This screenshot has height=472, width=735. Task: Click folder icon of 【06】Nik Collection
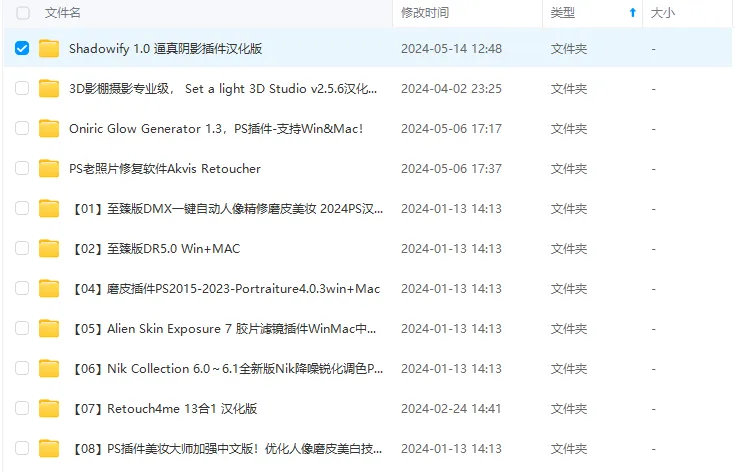tap(49, 368)
